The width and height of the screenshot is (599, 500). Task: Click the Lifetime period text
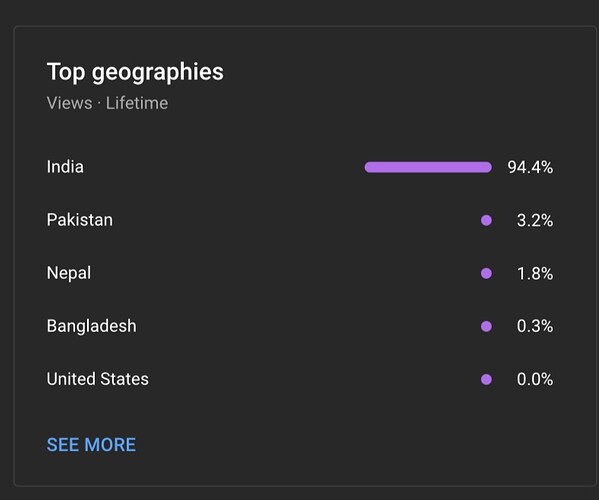(x=137, y=103)
